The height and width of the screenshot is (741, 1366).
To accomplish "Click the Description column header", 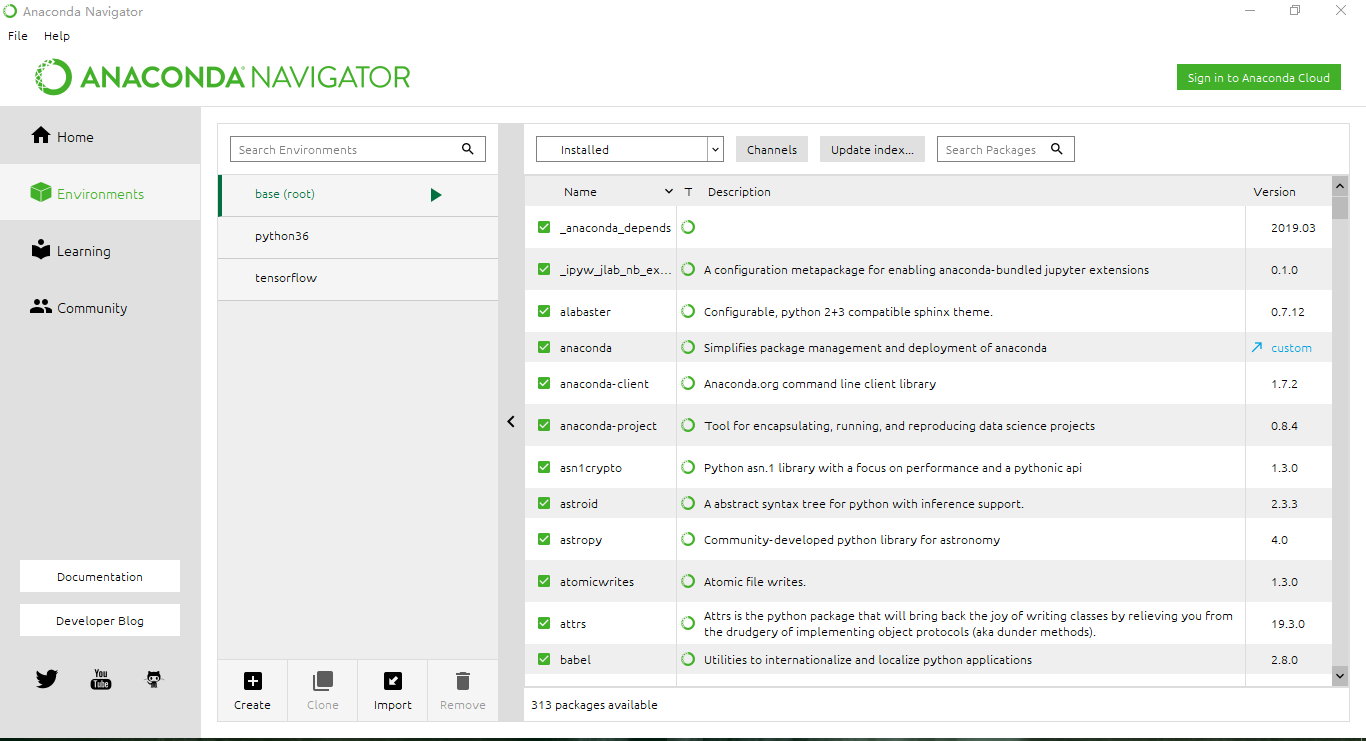I will (x=739, y=192).
